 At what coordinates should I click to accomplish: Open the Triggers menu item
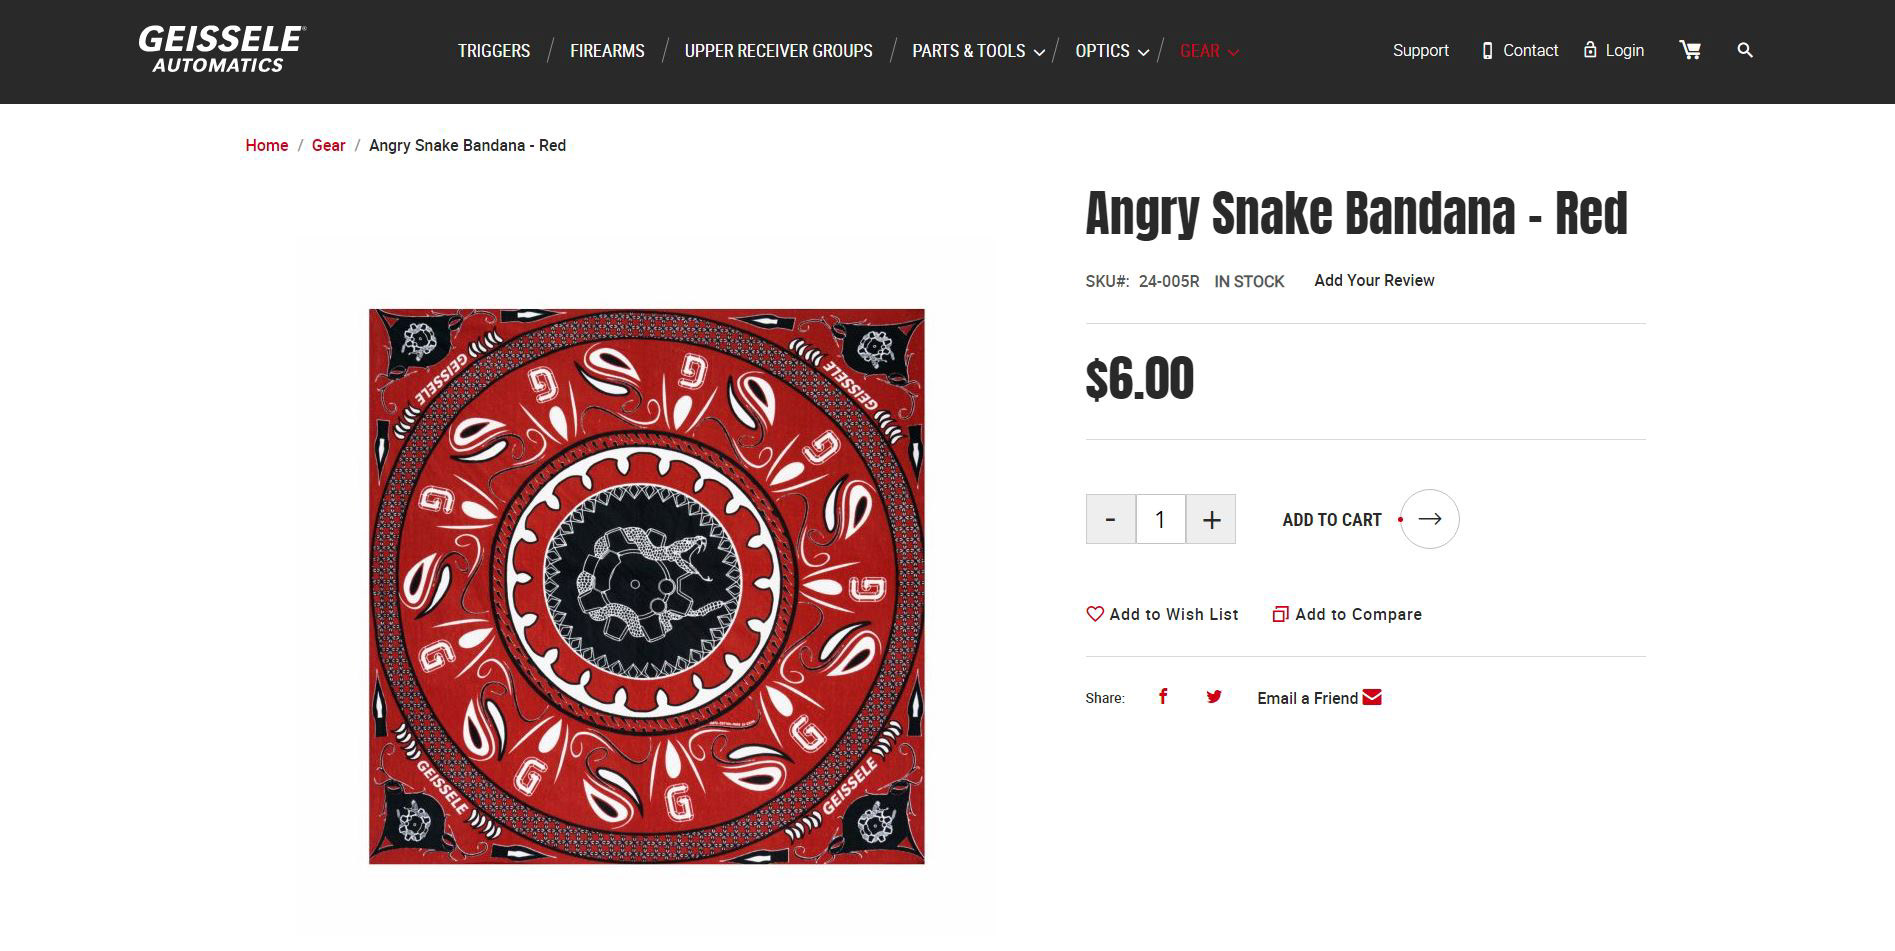click(x=494, y=51)
